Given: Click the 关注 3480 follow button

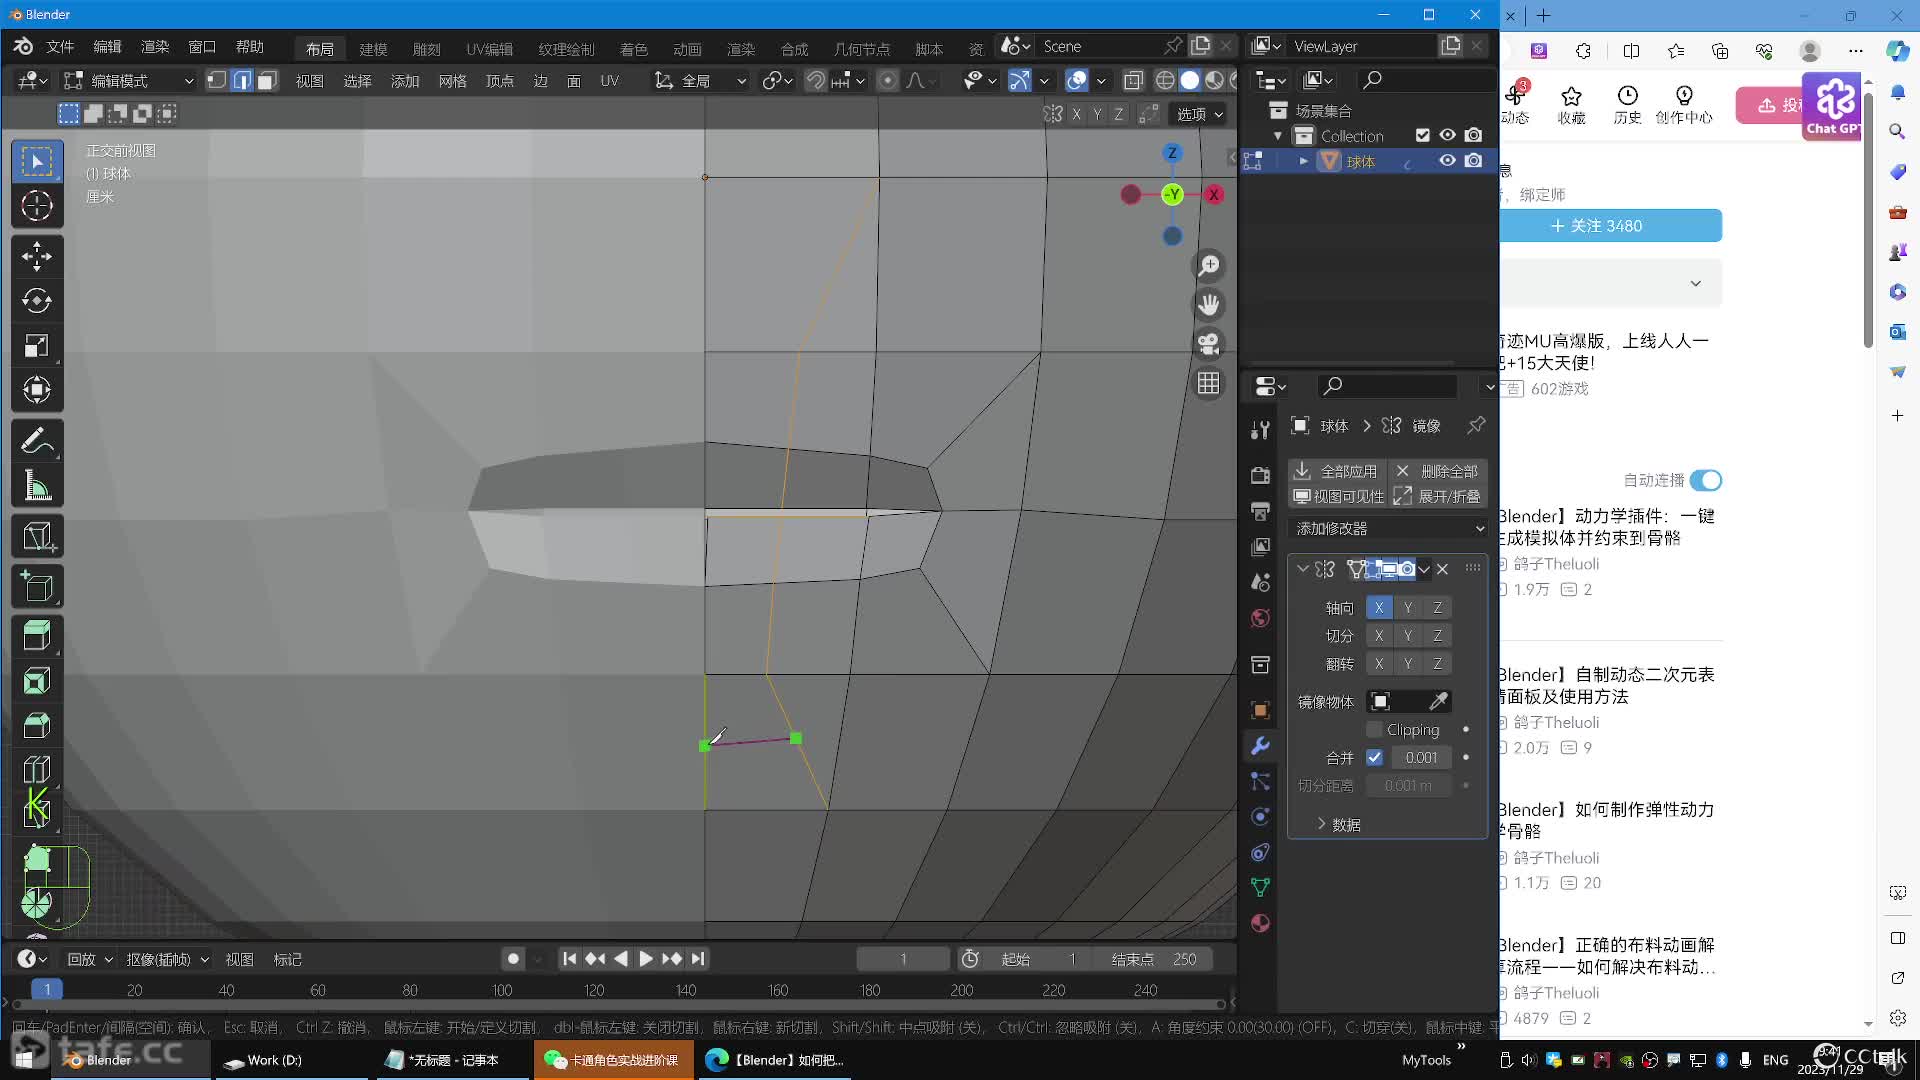Looking at the screenshot, I should (1609, 226).
